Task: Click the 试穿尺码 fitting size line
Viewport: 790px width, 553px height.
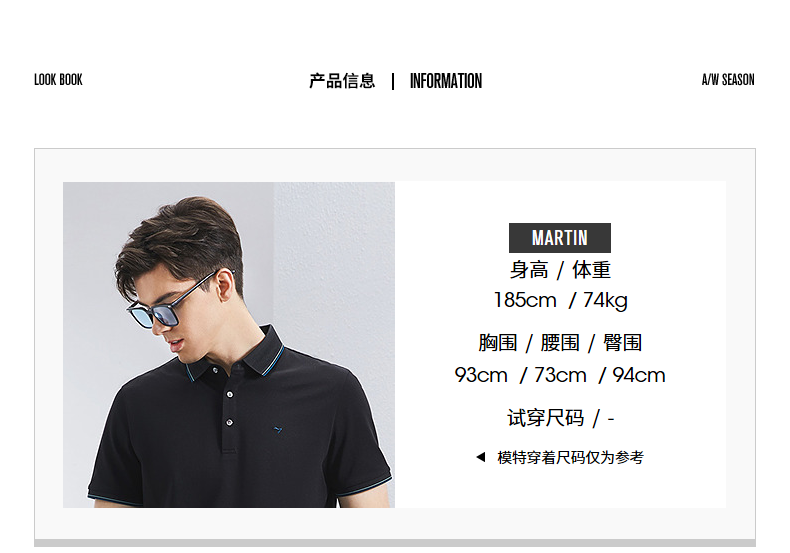Action: click(560, 418)
